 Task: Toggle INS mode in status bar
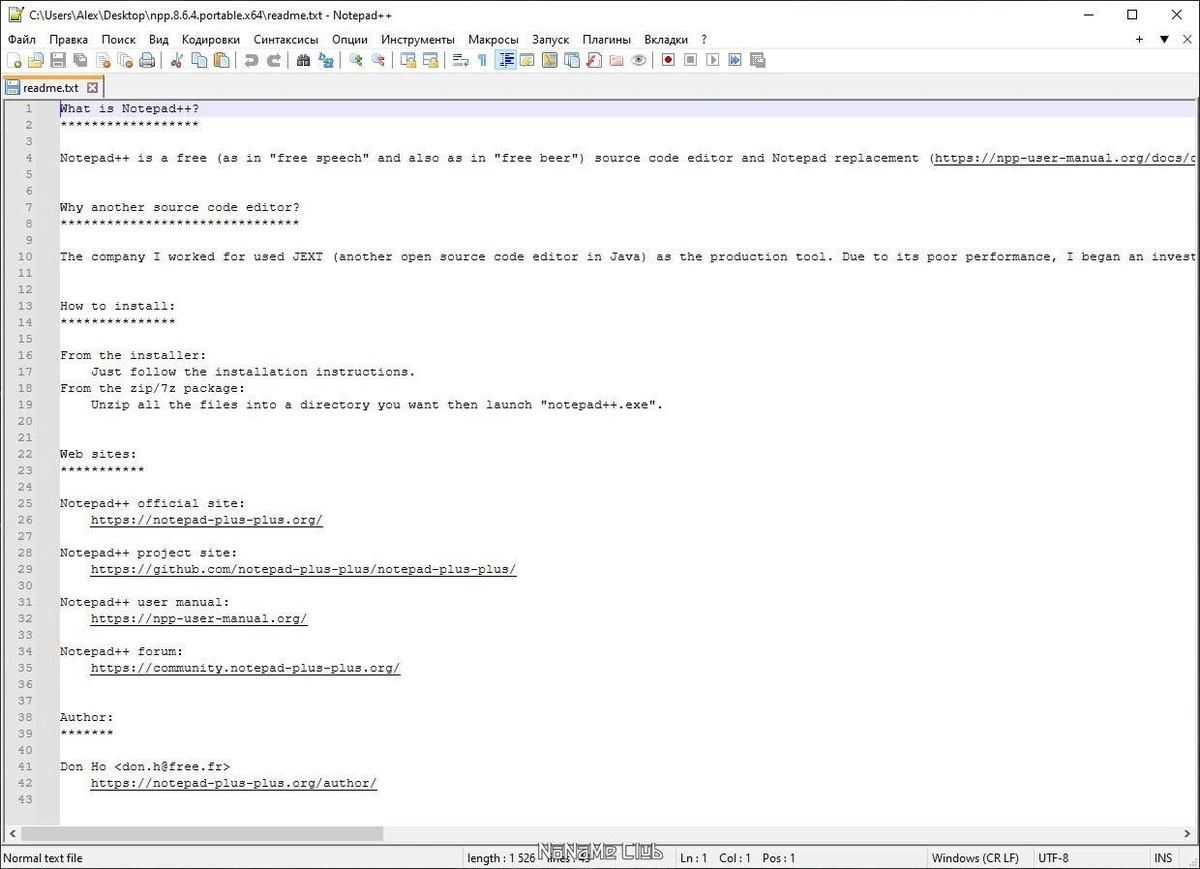point(1163,858)
